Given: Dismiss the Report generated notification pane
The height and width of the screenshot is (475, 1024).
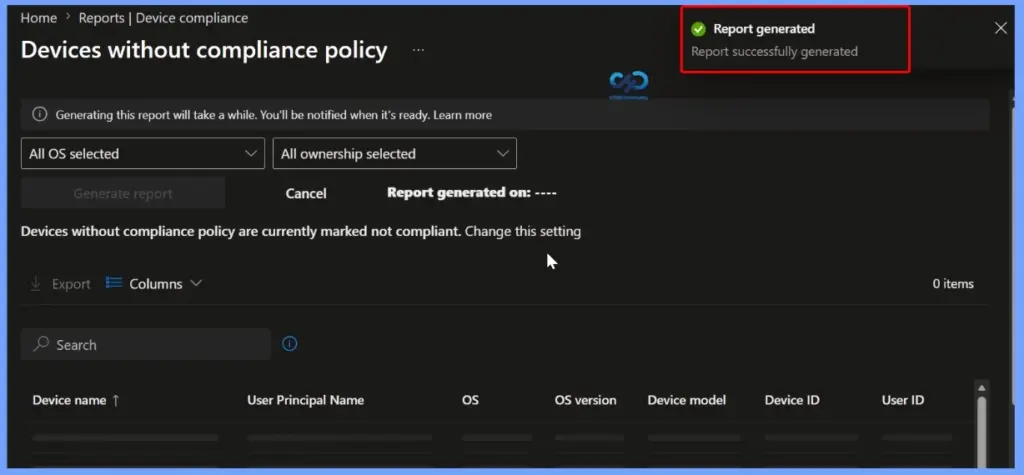Looking at the screenshot, I should pos(1000,28).
